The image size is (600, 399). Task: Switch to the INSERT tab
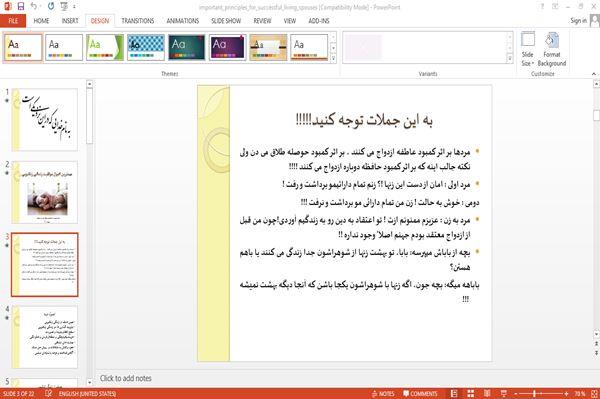click(x=70, y=21)
